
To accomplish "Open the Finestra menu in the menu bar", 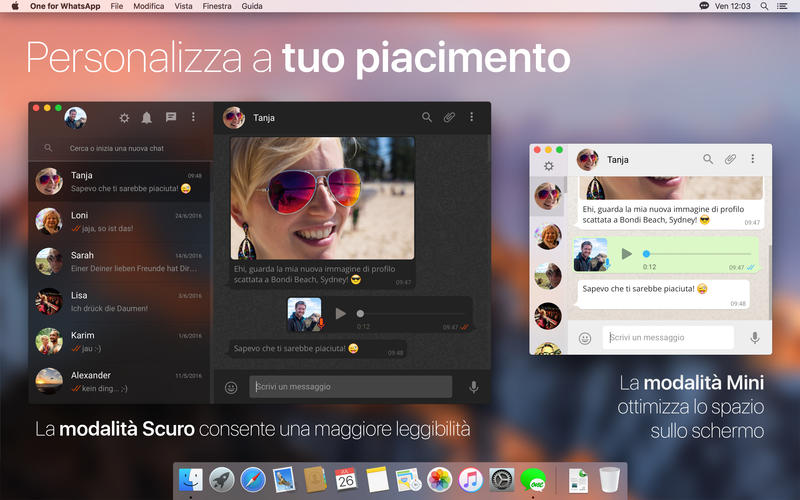I will click(217, 6).
